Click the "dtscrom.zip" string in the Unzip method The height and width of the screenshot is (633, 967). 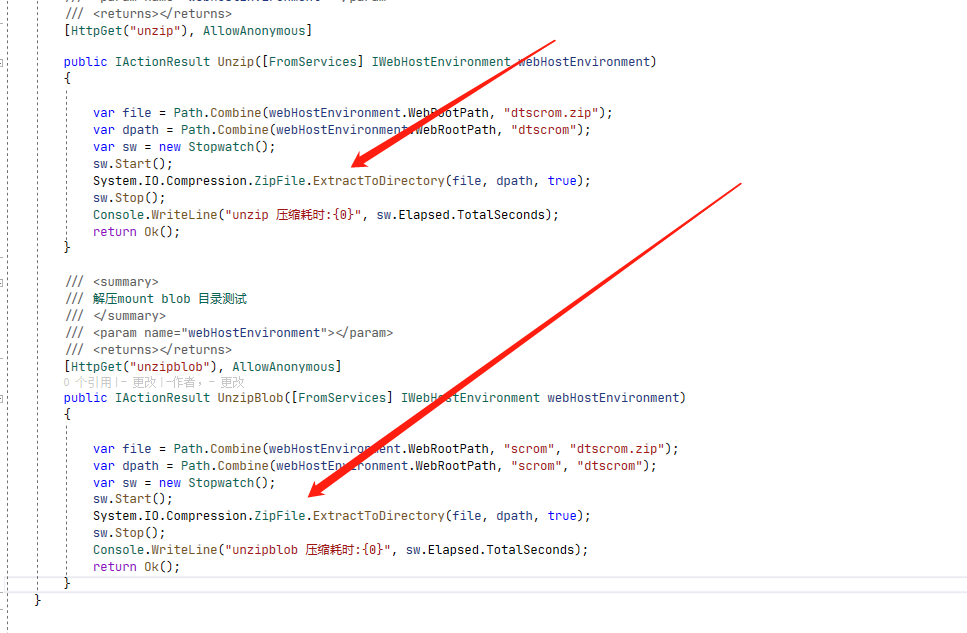pos(551,113)
